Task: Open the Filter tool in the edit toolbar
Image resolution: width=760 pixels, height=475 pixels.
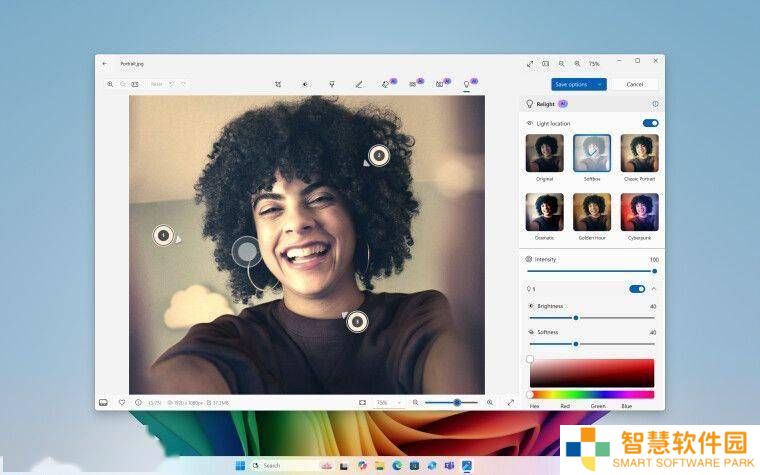Action: pyautogui.click(x=332, y=84)
